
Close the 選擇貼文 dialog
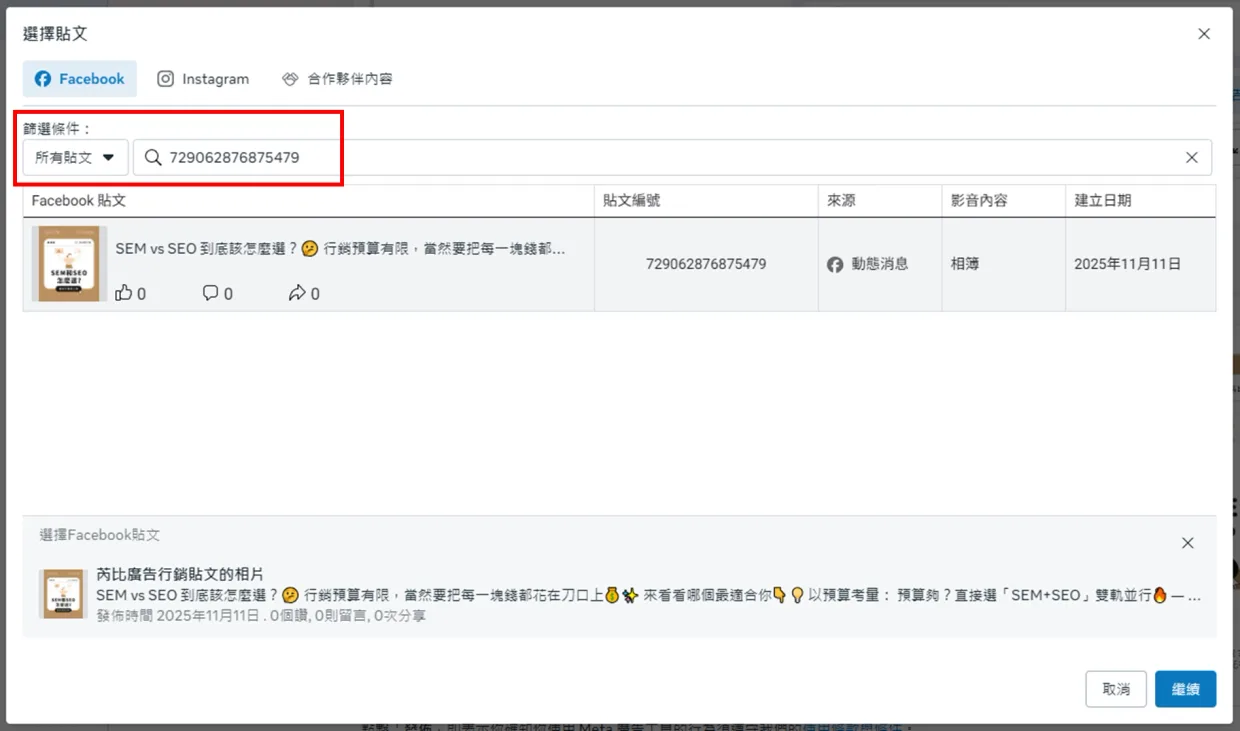tap(1204, 34)
